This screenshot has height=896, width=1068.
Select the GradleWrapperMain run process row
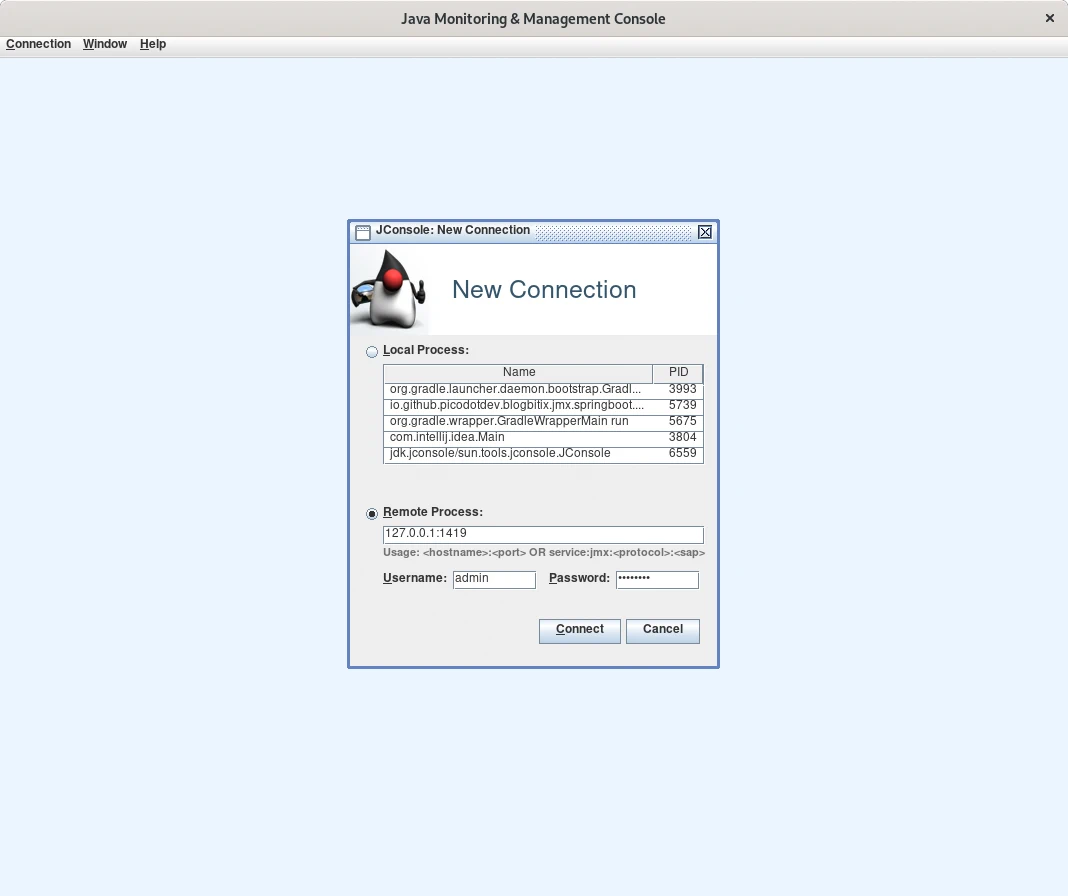(518, 421)
